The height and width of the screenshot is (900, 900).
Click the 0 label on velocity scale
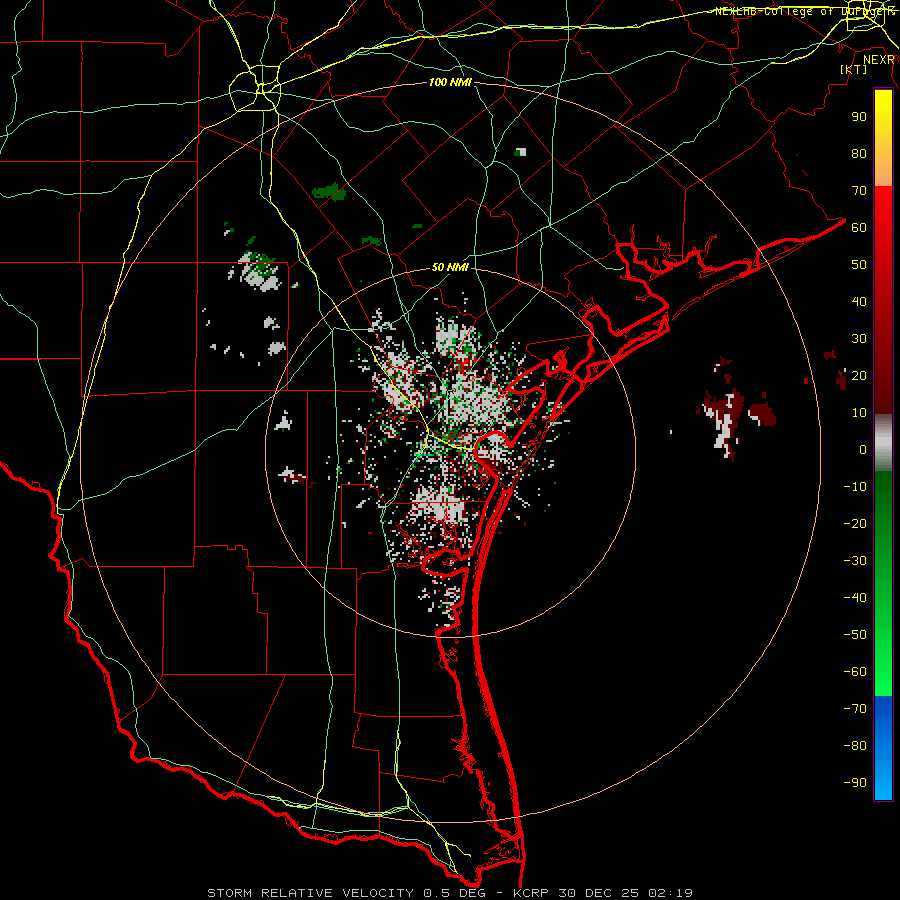[863, 450]
